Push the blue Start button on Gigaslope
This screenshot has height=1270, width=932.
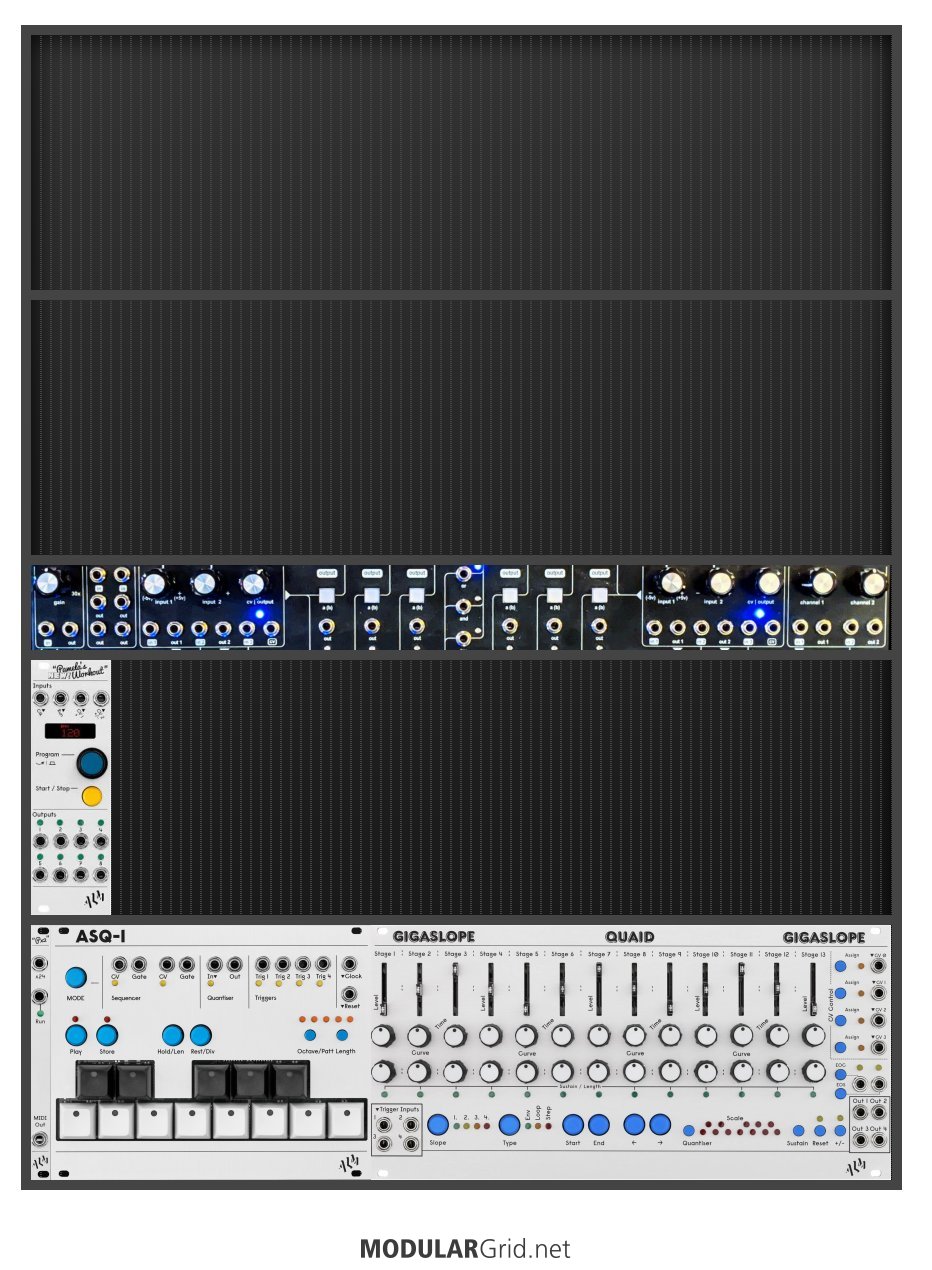573,1124
